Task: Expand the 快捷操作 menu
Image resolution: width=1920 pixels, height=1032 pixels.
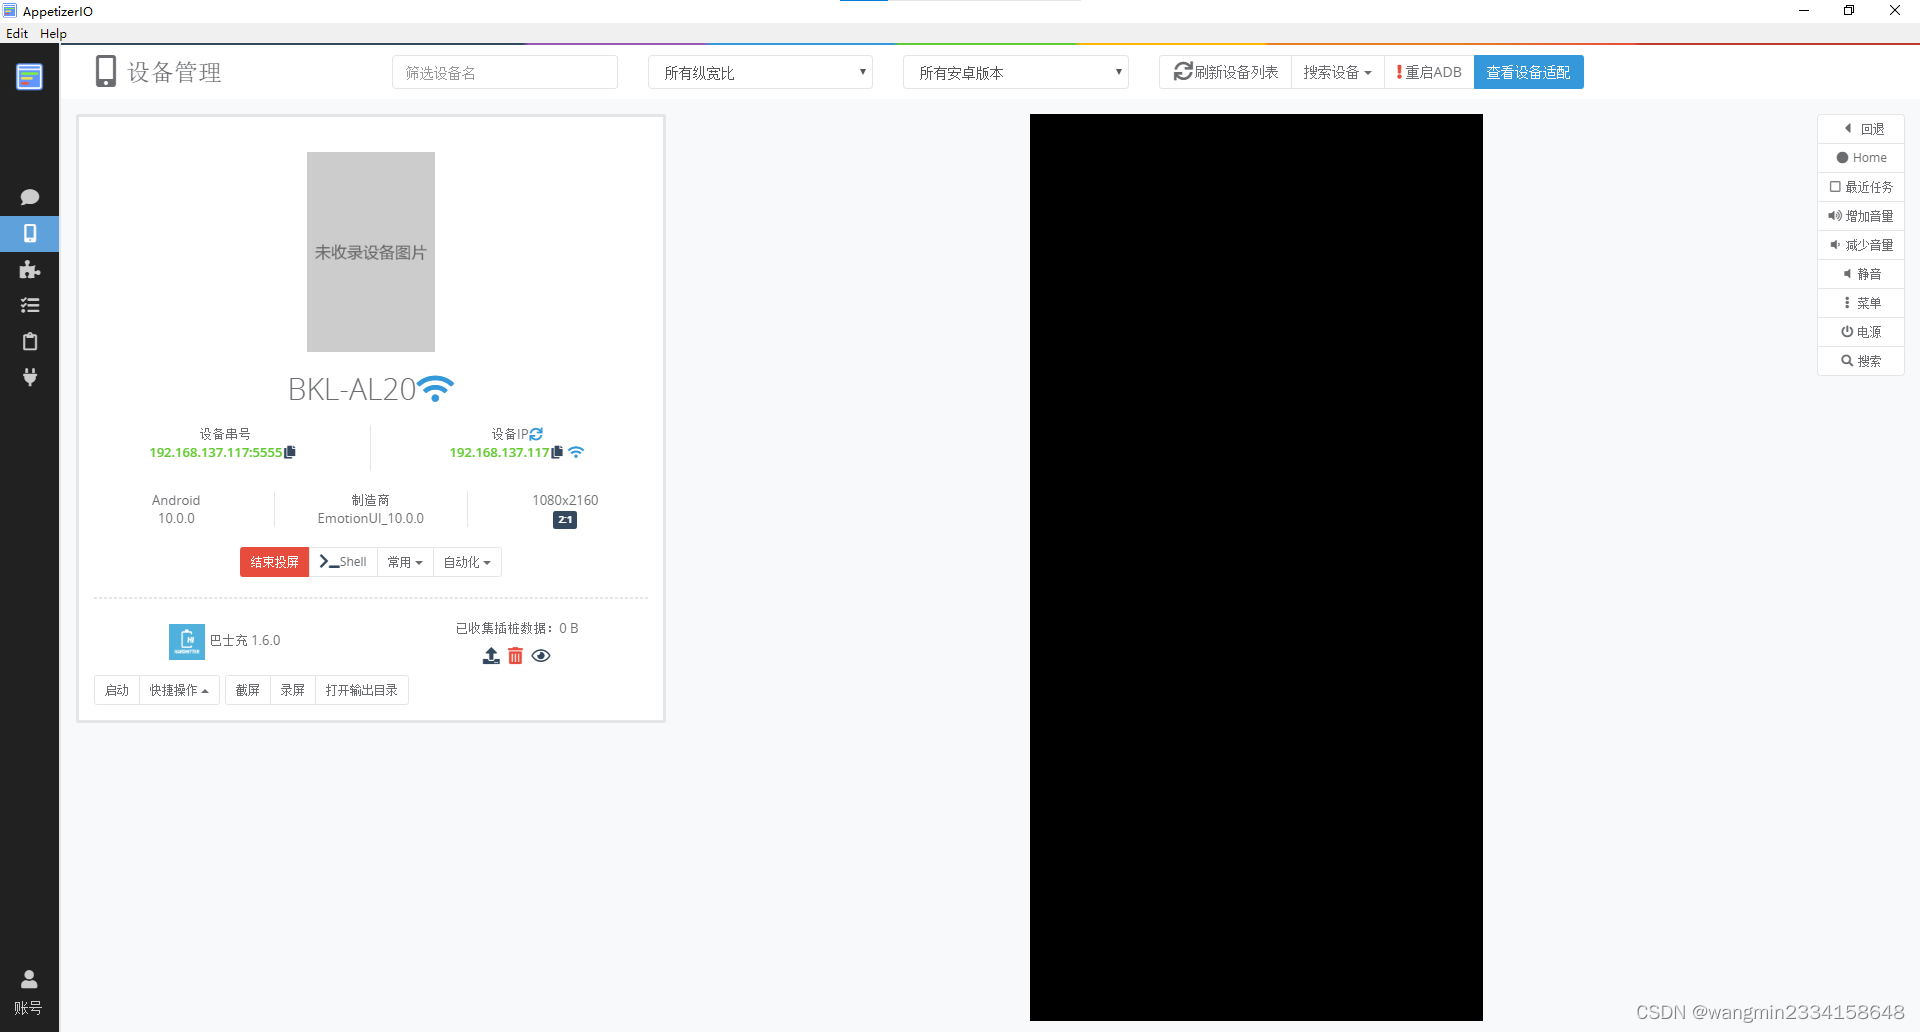Action: coord(179,690)
